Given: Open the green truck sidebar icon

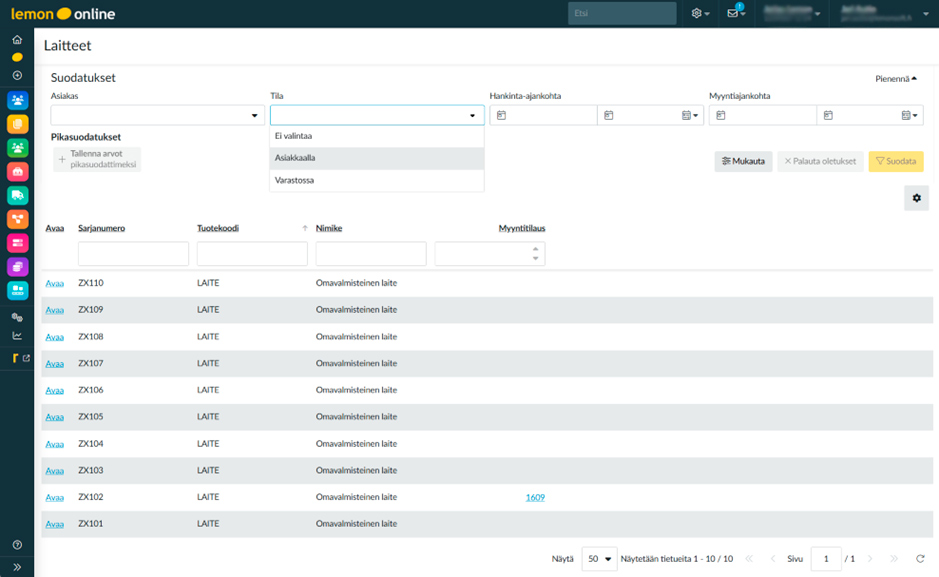Looking at the screenshot, I should 17,195.
